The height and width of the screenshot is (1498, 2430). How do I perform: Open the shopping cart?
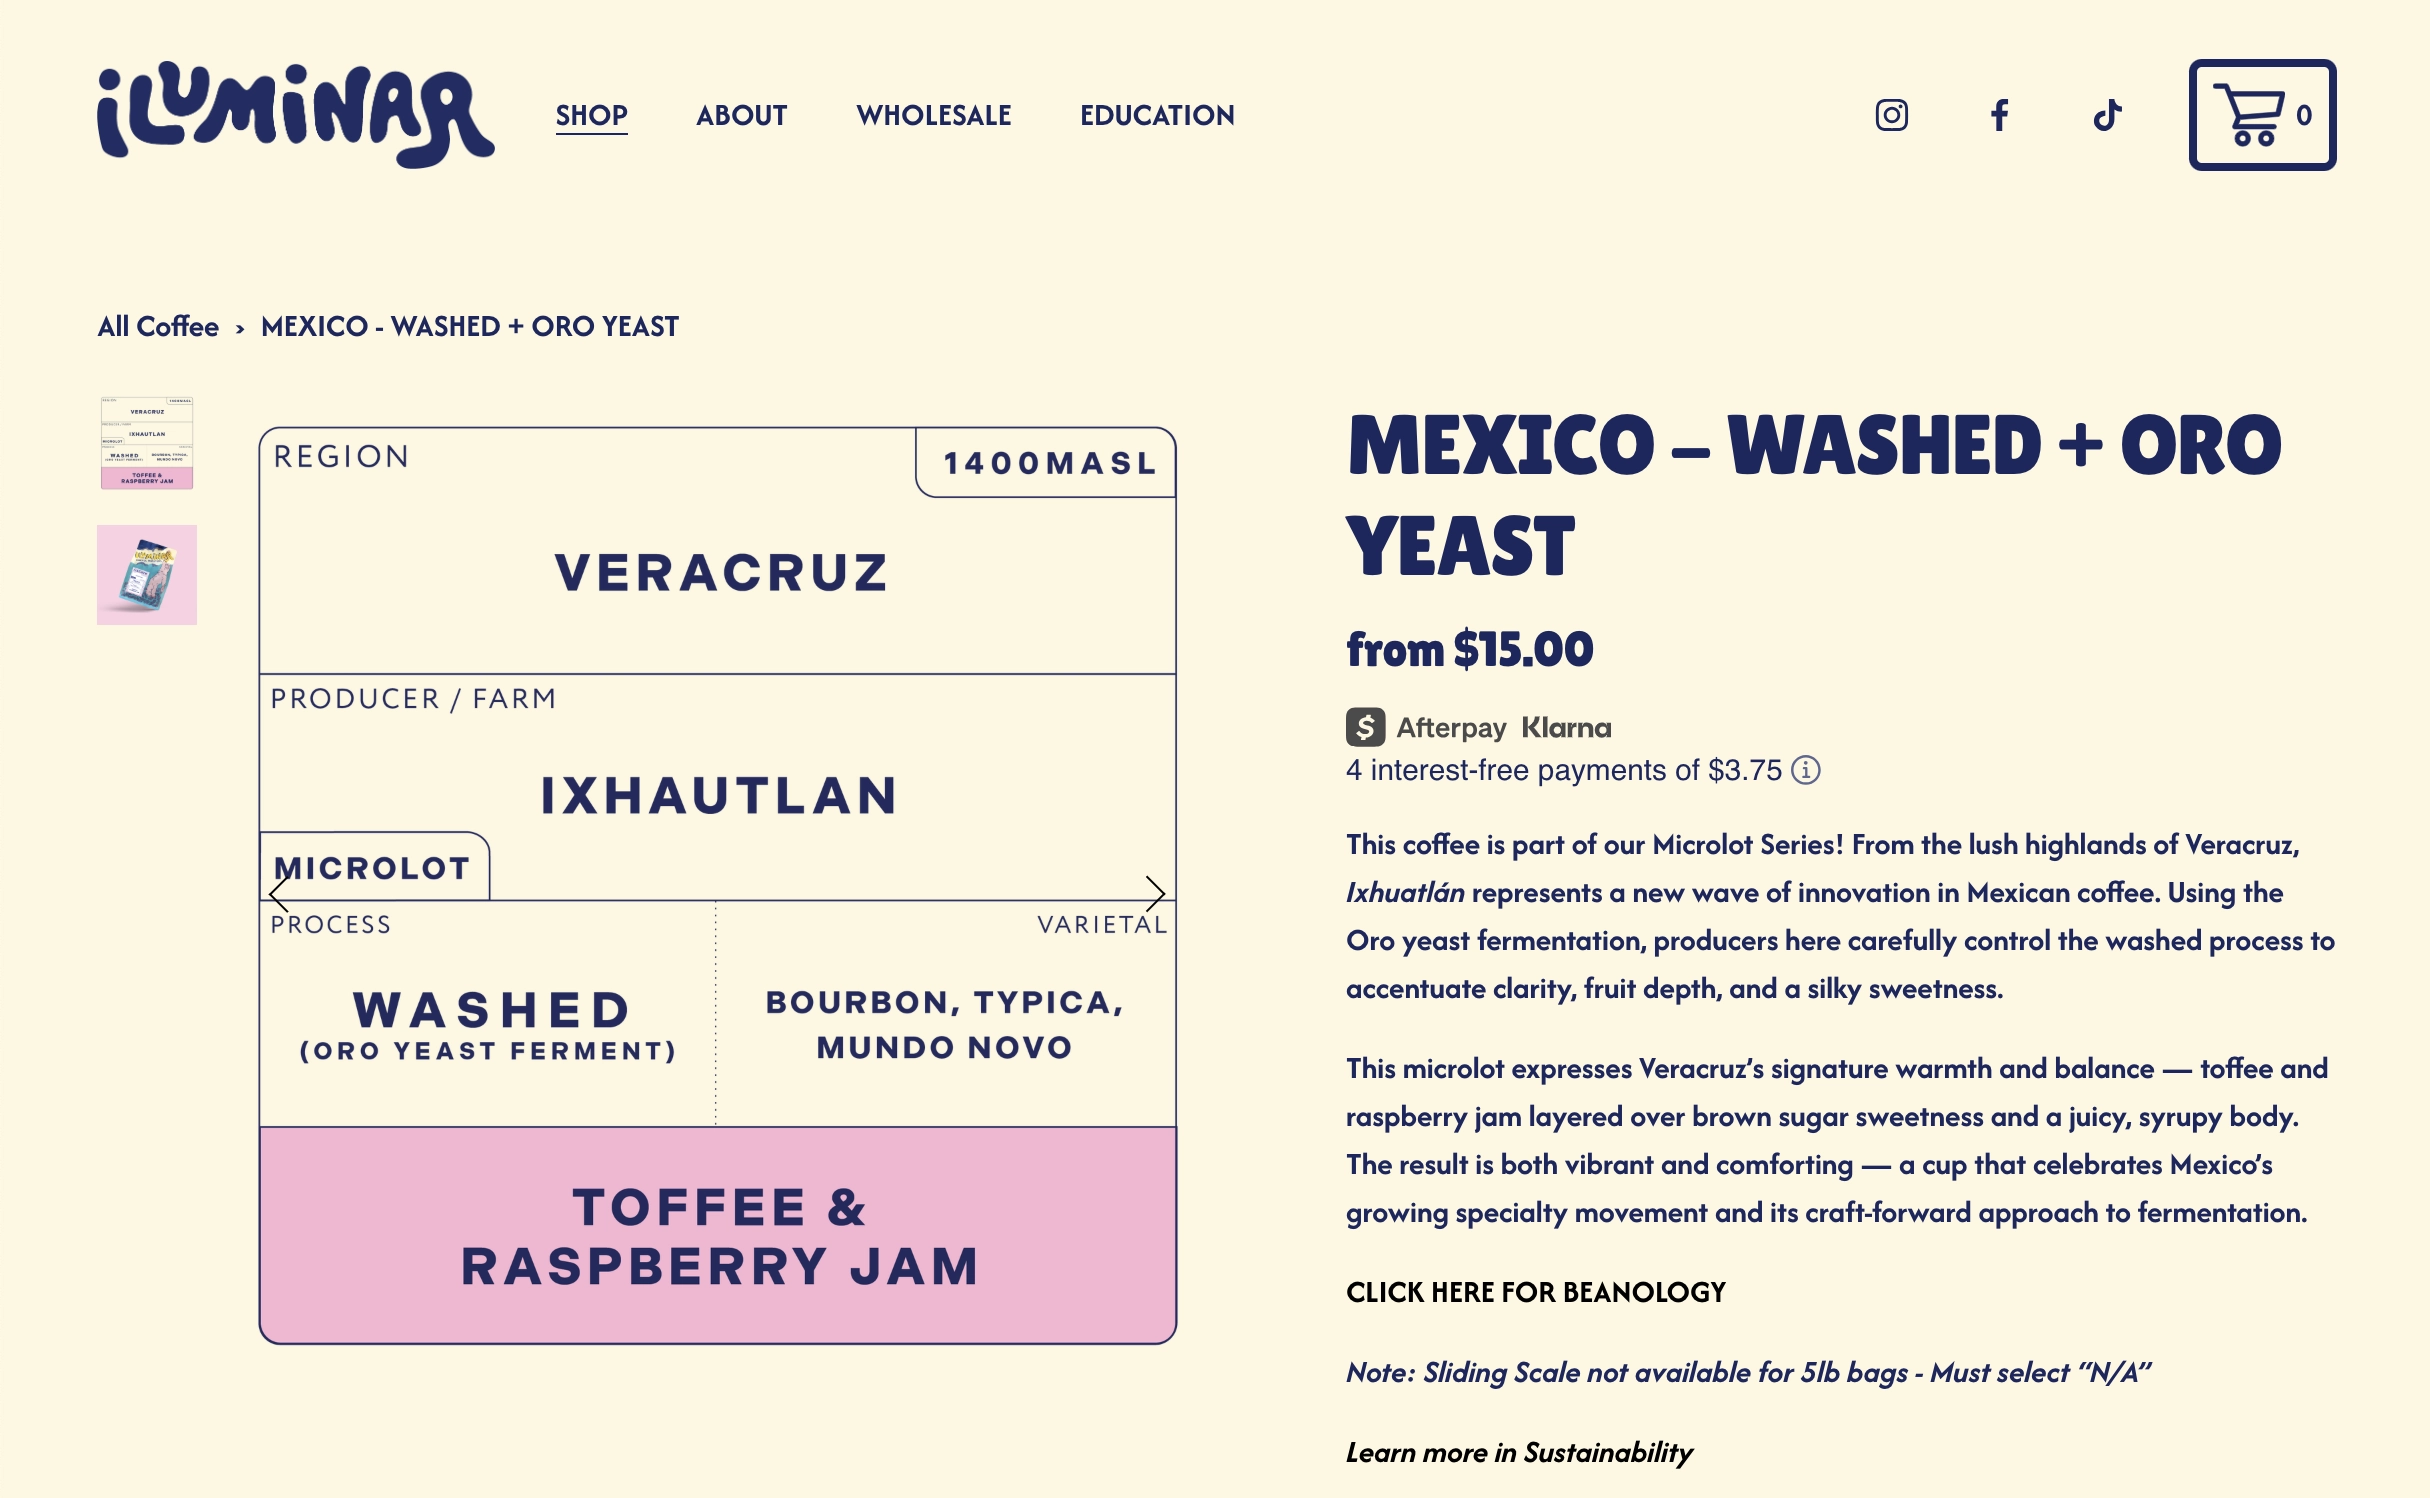click(2261, 115)
